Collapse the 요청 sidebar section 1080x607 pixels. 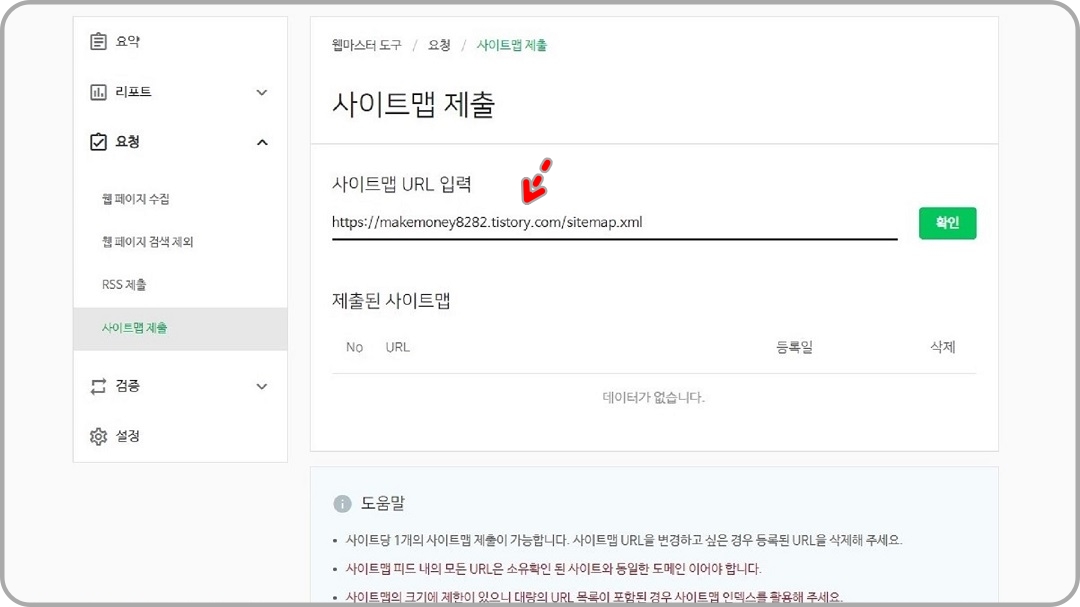click(x=262, y=141)
